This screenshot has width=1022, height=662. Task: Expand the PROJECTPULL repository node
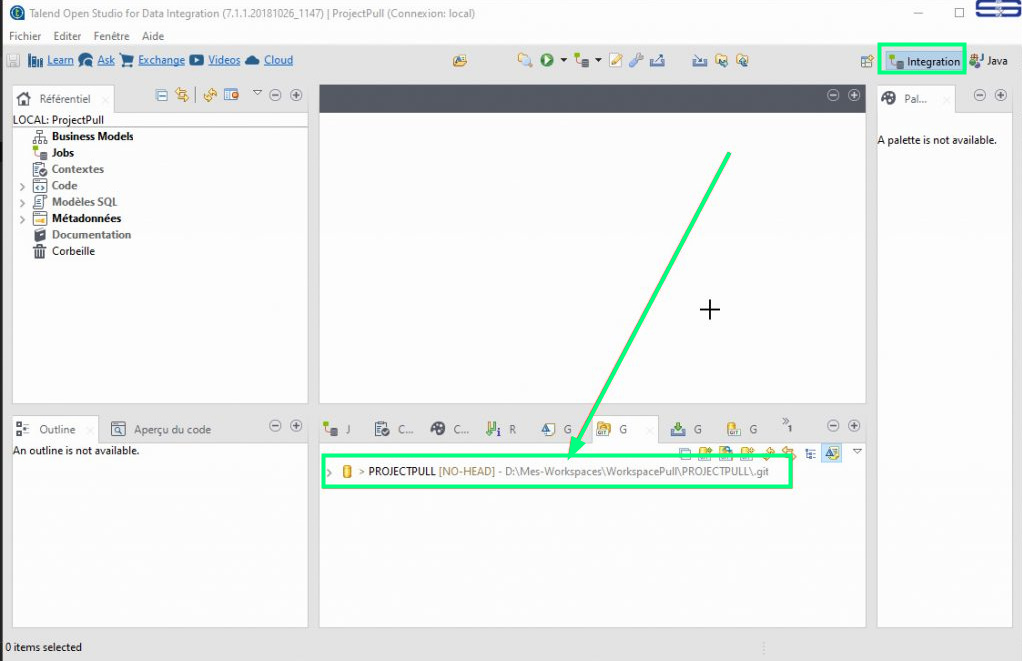tap(329, 472)
